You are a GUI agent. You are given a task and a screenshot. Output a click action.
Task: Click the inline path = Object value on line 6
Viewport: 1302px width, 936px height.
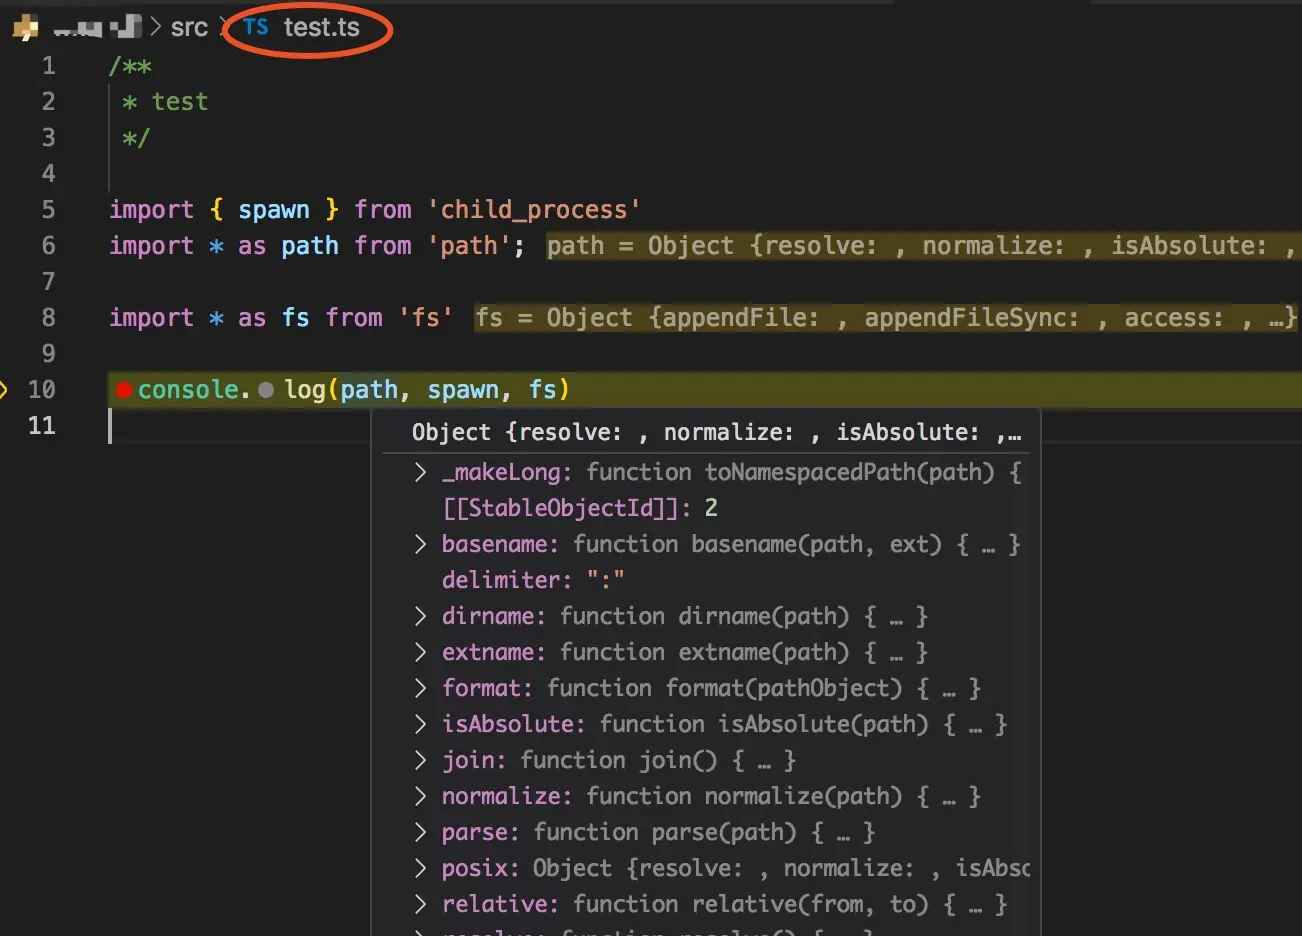900,245
